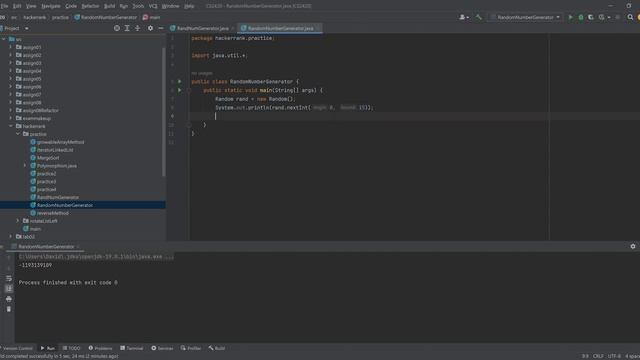The height and width of the screenshot is (360, 640).
Task: Expand the rotateListLeft folder
Action: pyautogui.click(x=18, y=221)
